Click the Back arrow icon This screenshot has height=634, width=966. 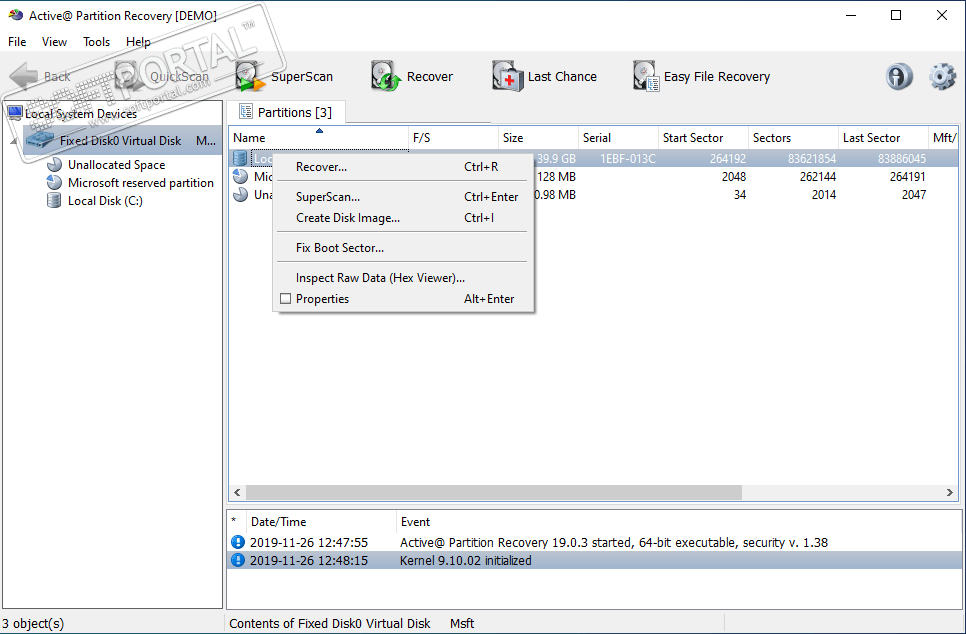click(x=24, y=76)
